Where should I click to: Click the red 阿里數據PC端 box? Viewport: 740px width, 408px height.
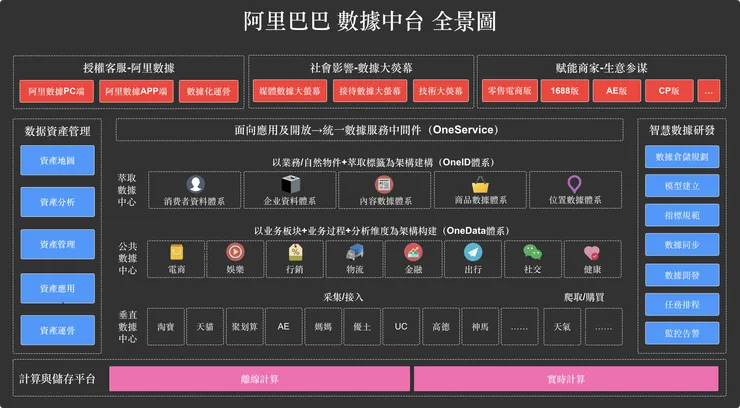(57, 92)
